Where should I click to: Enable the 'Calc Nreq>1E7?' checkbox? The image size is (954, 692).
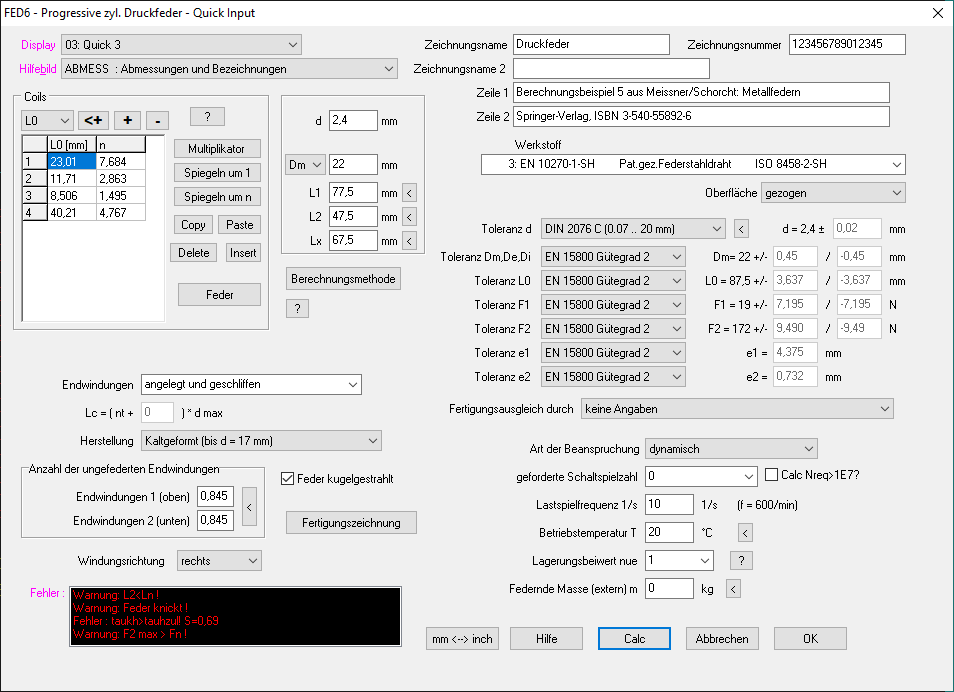772,475
